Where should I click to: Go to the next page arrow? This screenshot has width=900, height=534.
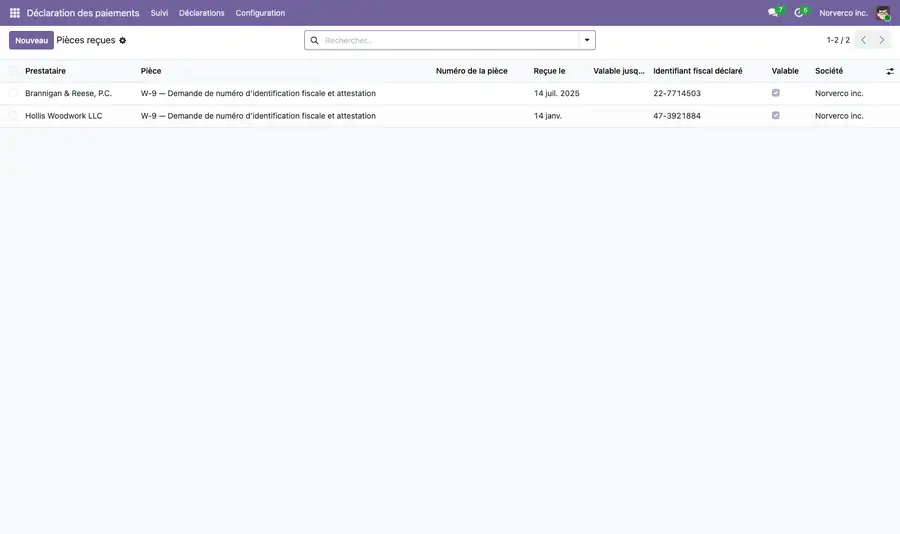[x=882, y=40]
